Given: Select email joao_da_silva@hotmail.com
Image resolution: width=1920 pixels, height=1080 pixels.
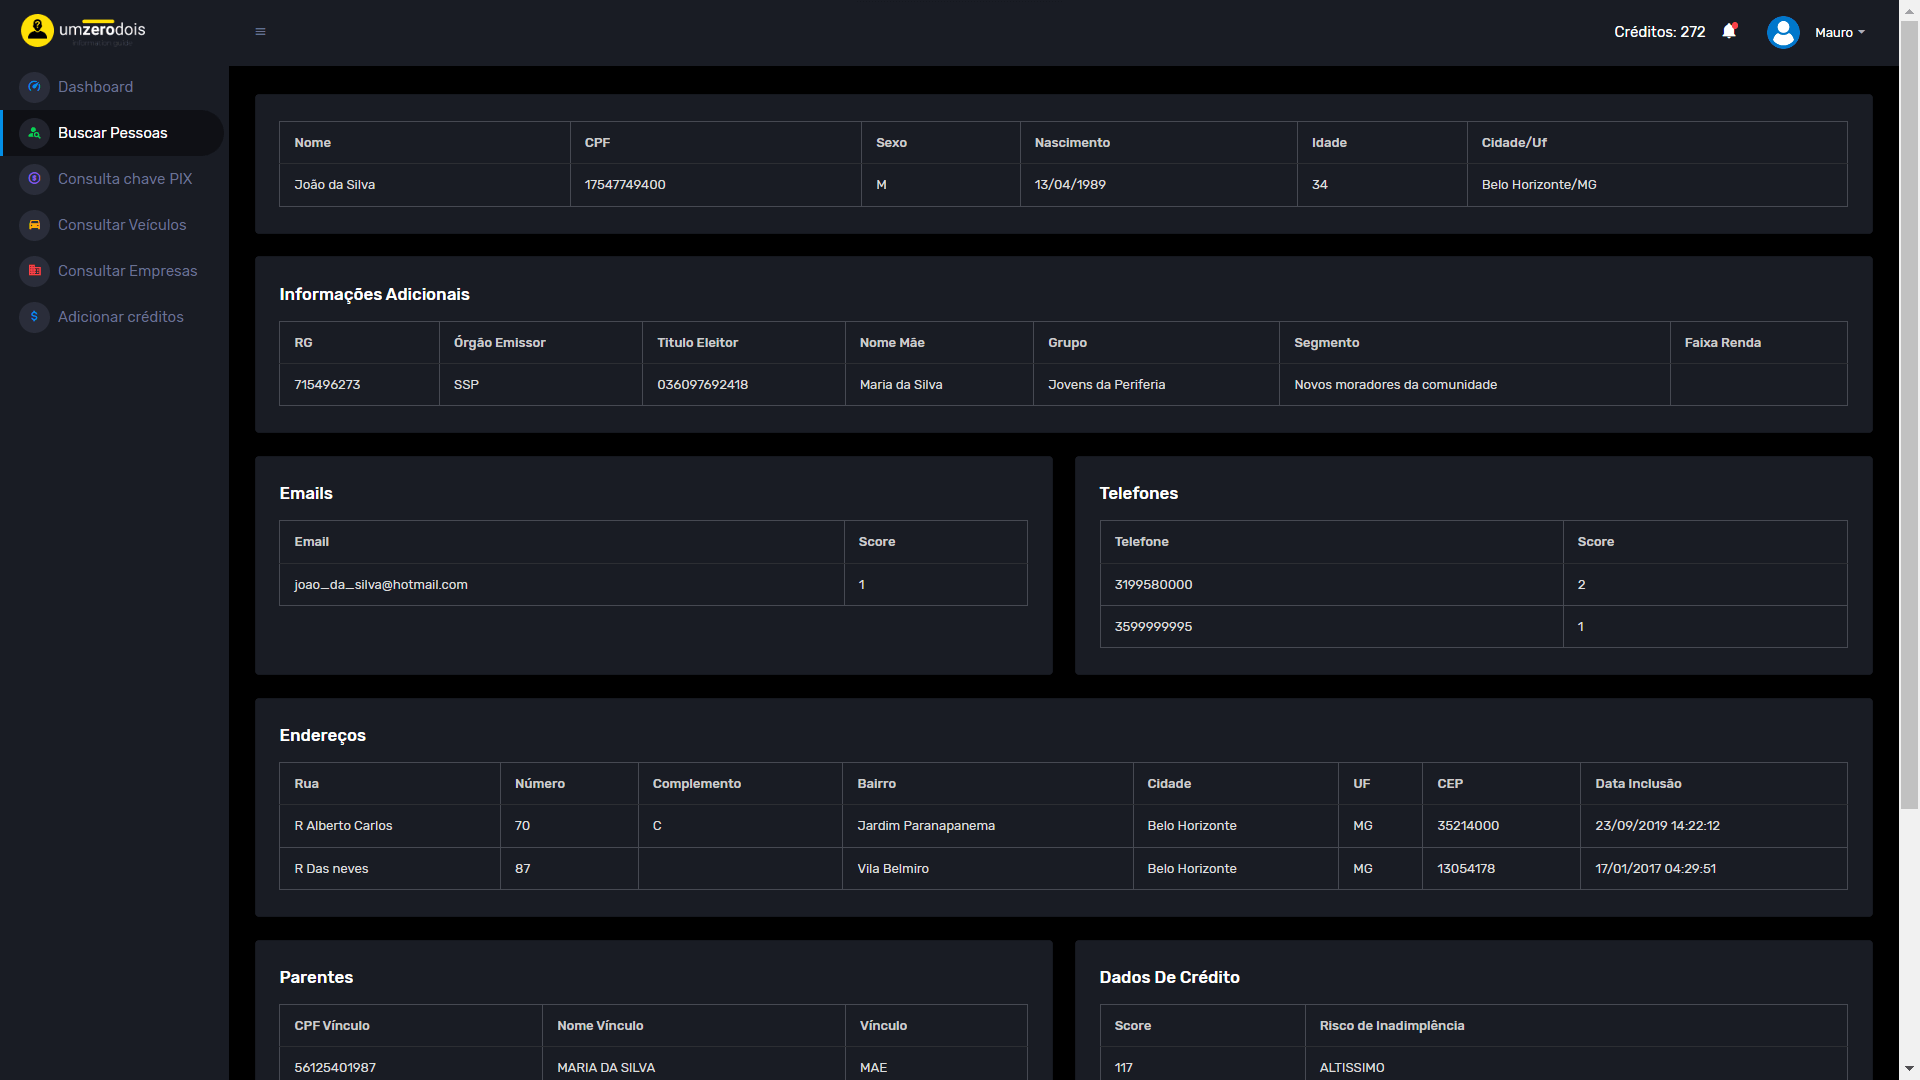Looking at the screenshot, I should click(380, 585).
